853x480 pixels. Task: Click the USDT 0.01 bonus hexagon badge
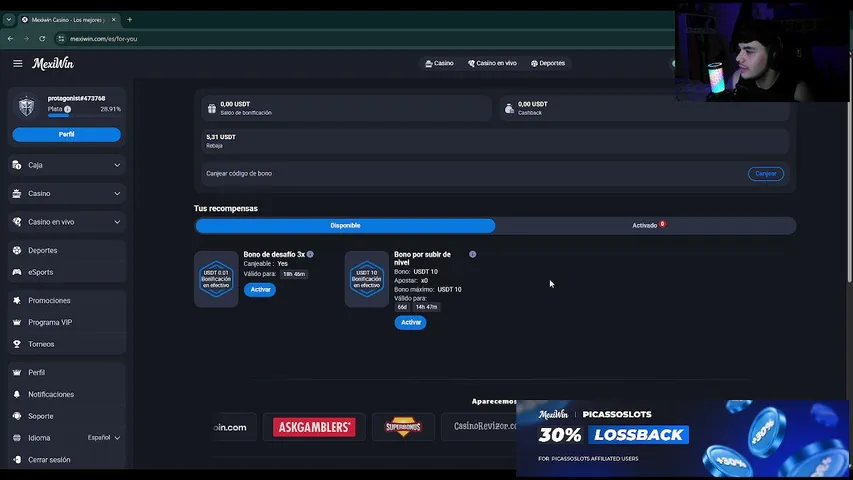click(x=216, y=279)
